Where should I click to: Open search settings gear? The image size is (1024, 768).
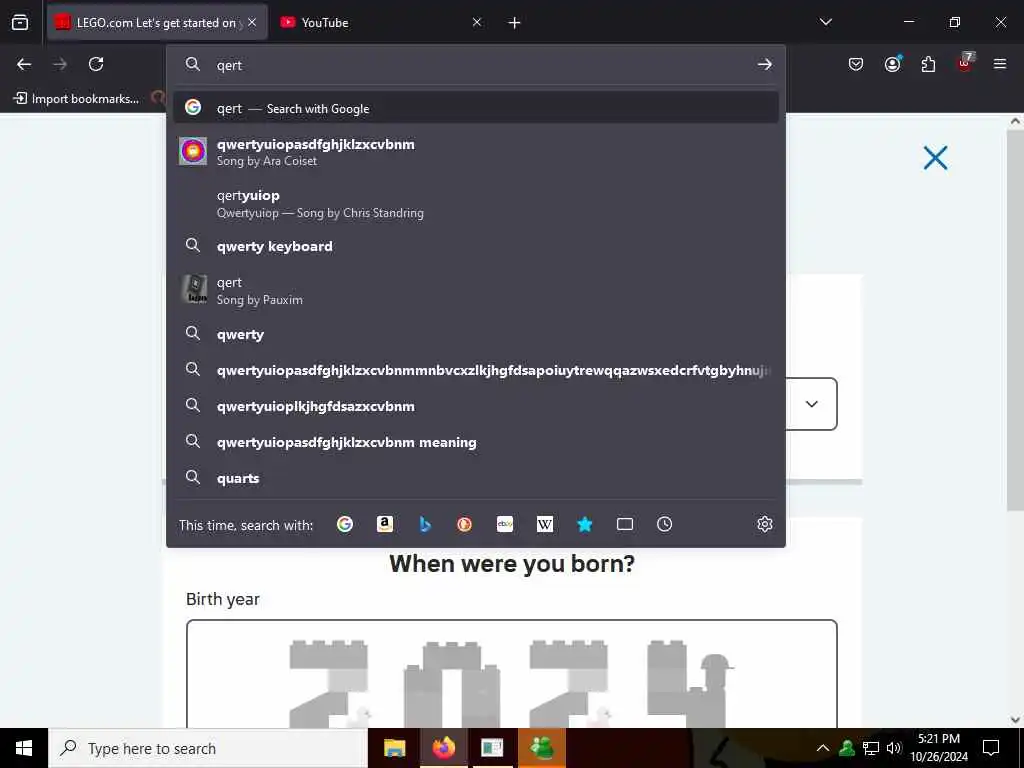click(x=765, y=524)
